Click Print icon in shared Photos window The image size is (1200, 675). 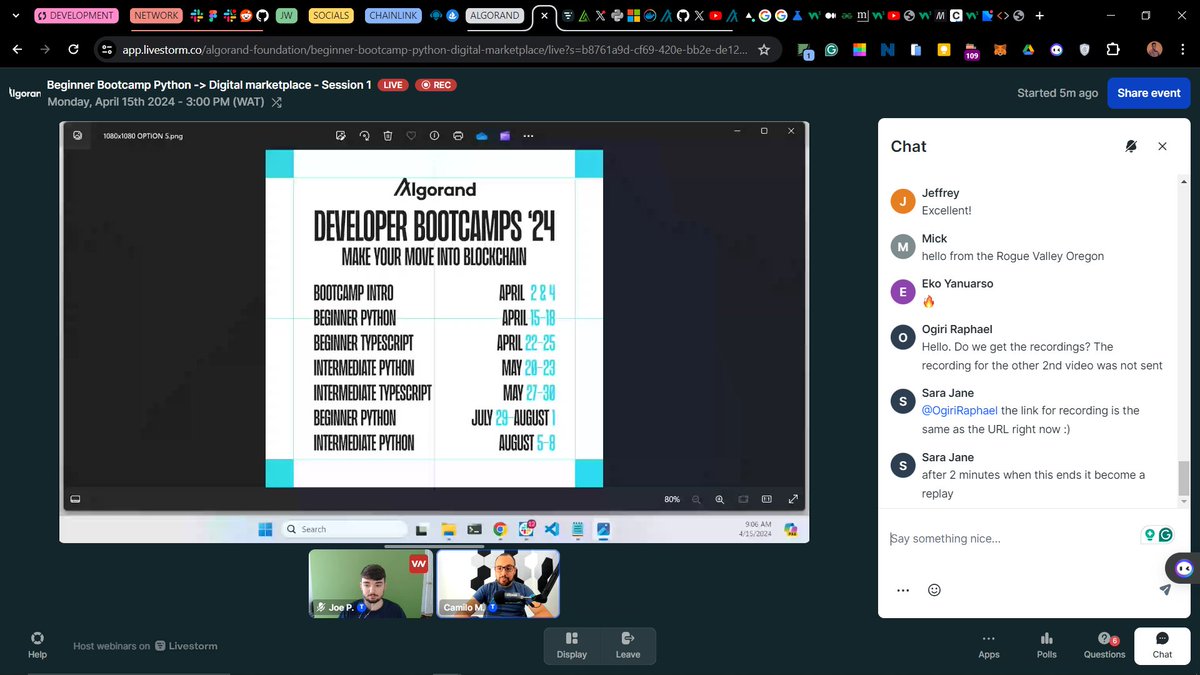pos(458,135)
